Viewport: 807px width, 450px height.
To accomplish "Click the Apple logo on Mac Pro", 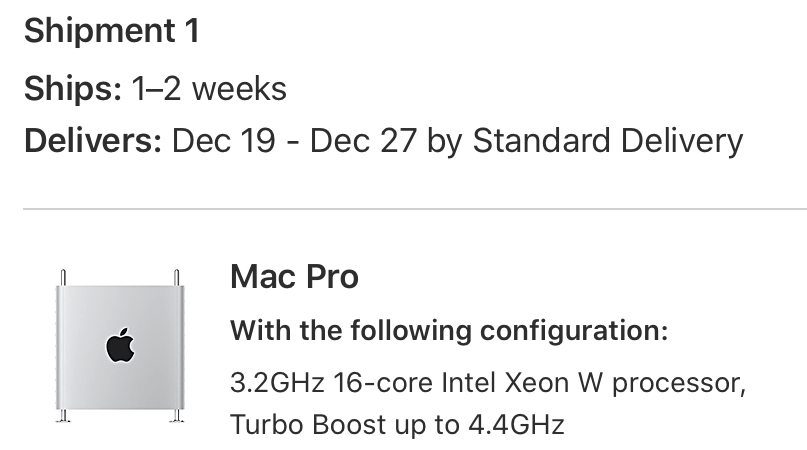I will pyautogui.click(x=120, y=345).
